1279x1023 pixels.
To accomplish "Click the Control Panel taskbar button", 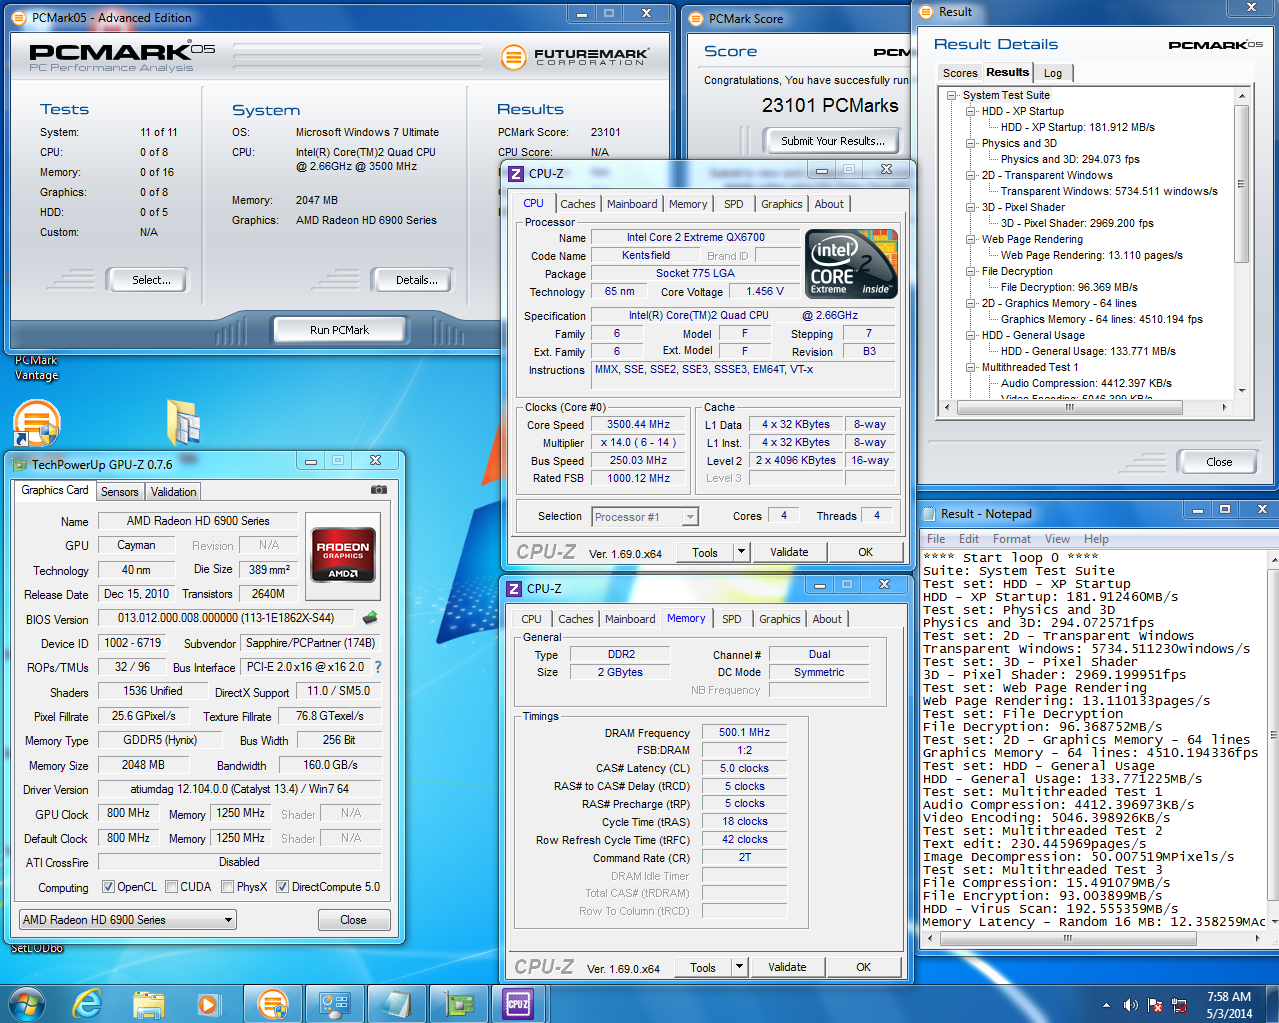I will 334,1003.
